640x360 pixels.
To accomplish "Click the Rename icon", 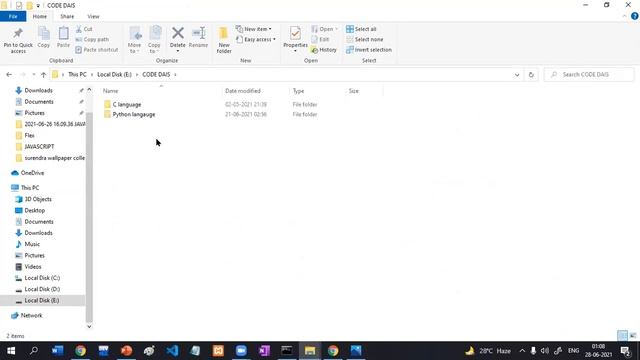I will coord(198,33).
